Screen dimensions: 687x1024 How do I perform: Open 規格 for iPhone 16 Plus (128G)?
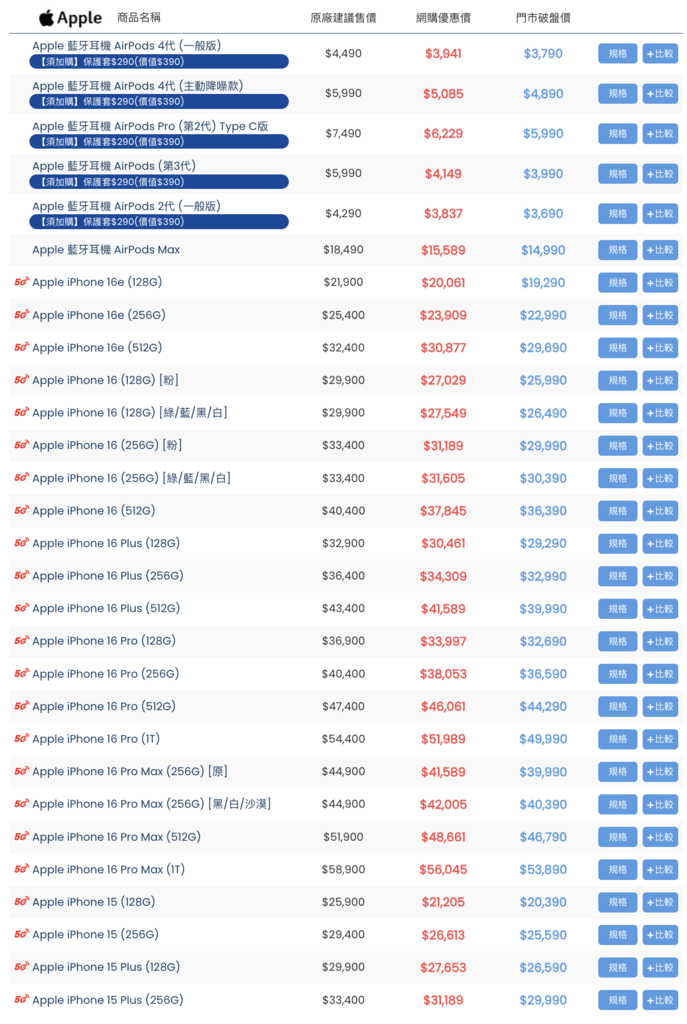pyautogui.click(x=617, y=543)
